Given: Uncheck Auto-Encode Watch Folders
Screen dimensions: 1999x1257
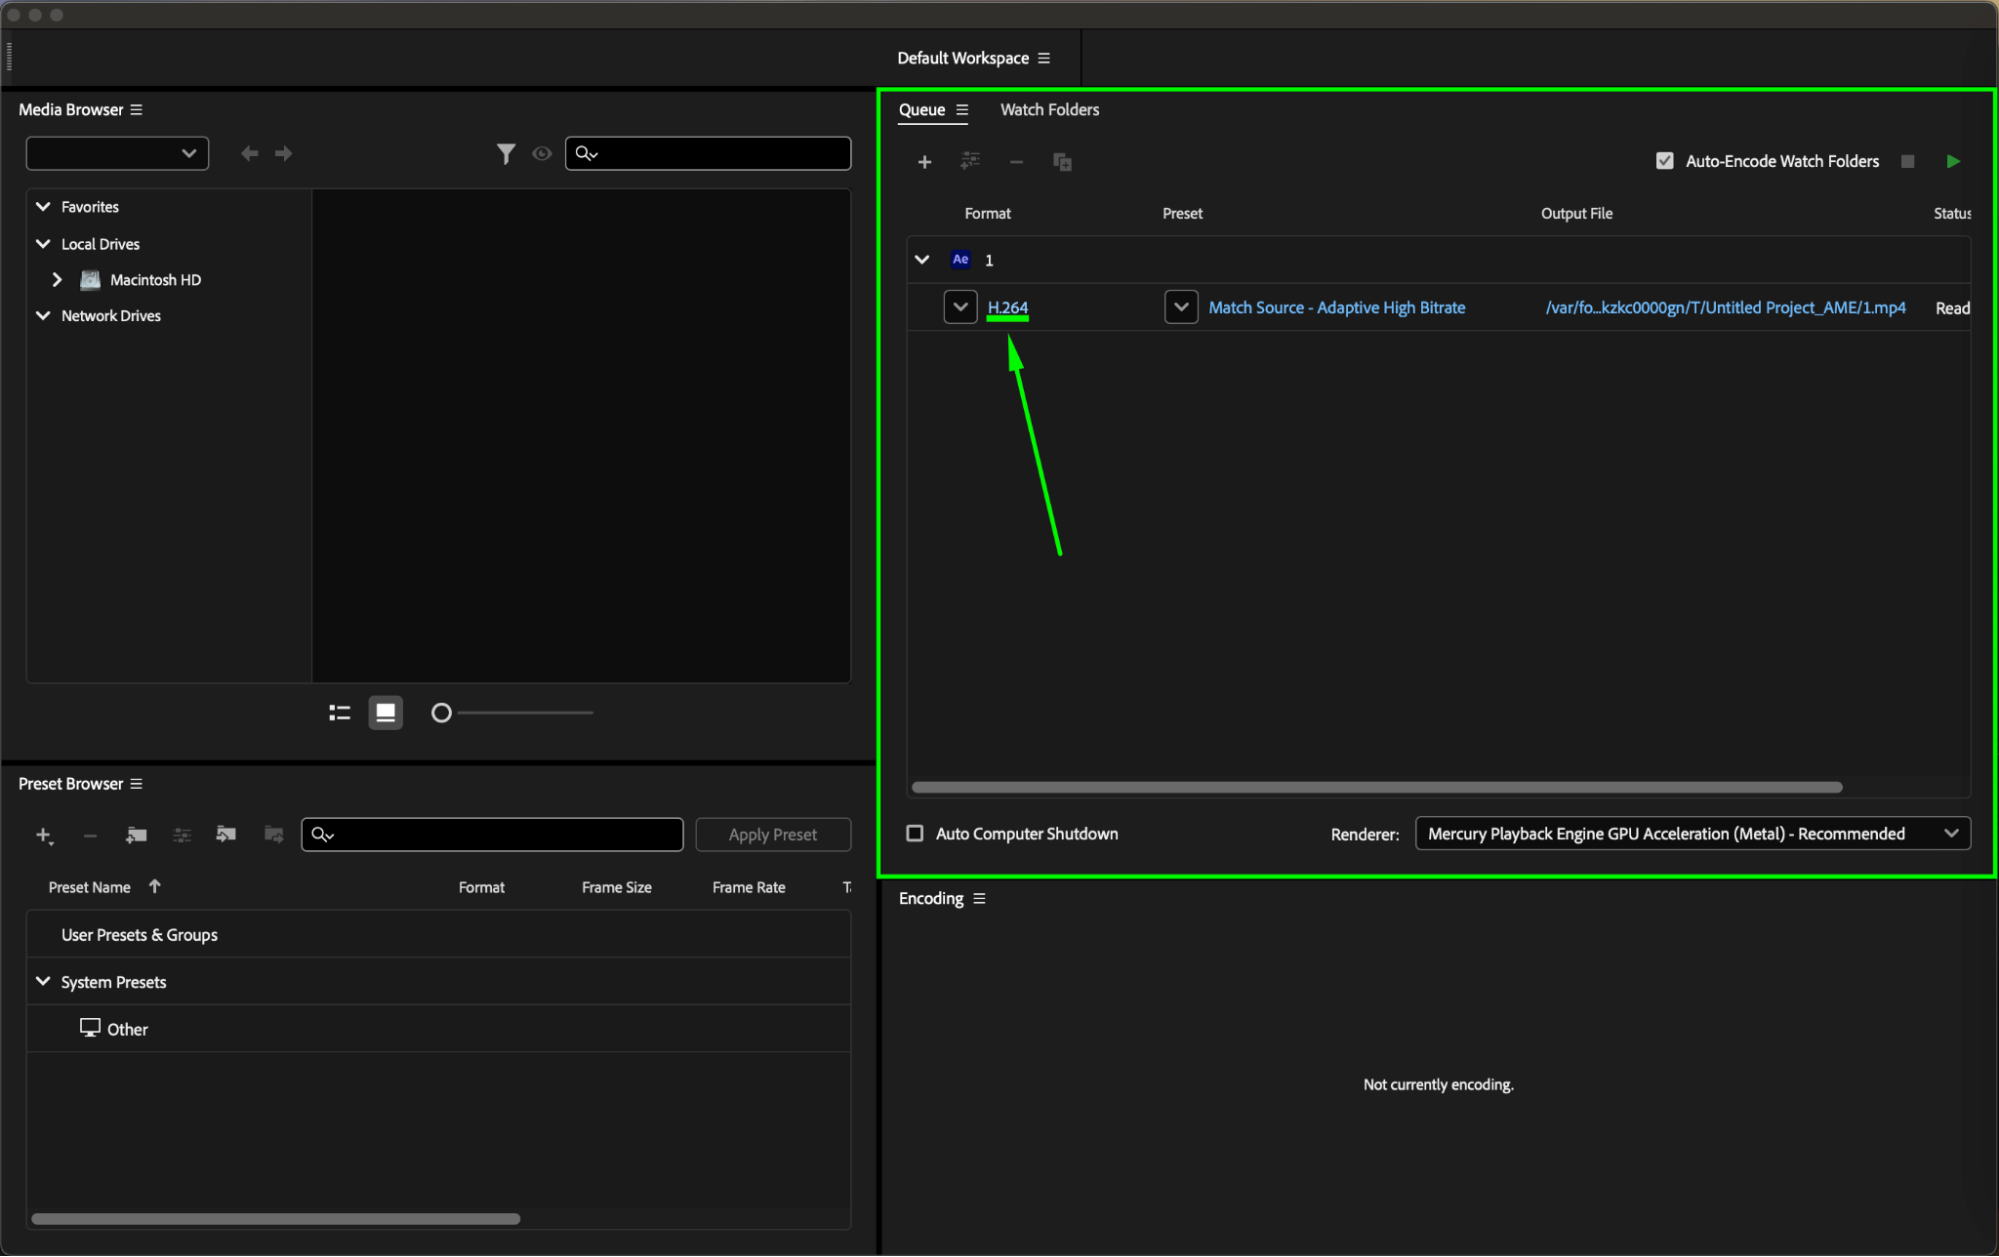Looking at the screenshot, I should click(1664, 161).
